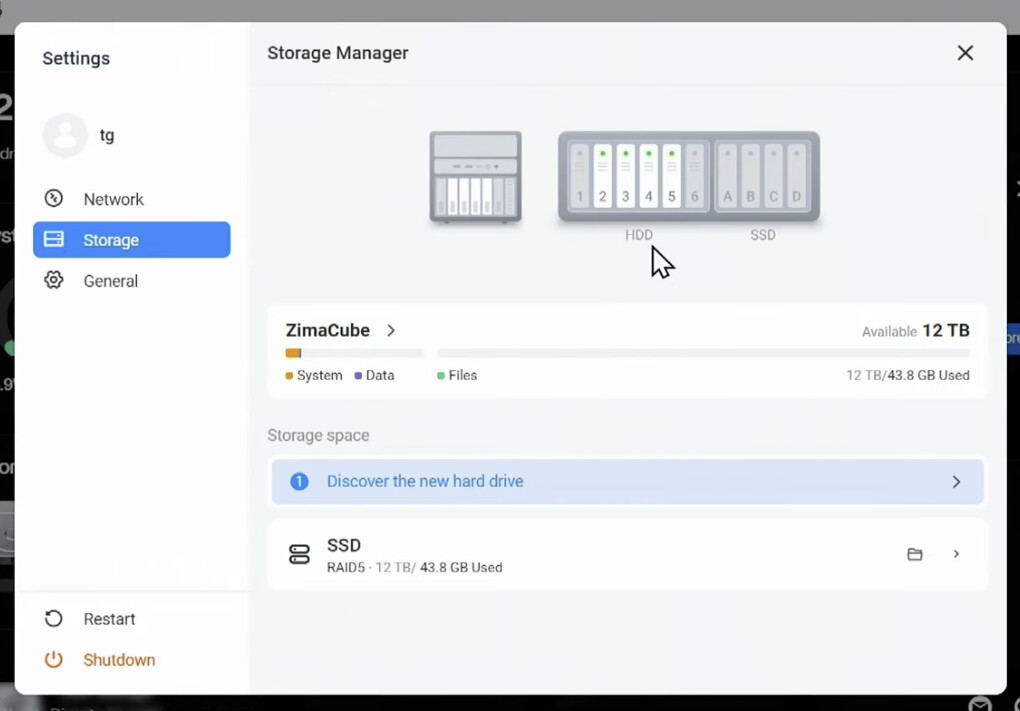Expand ZimaCube details chevron
Image resolution: width=1020 pixels, height=711 pixels.
391,330
